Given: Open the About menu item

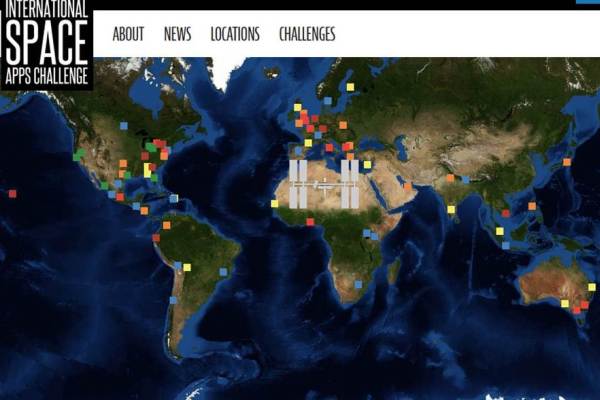Looking at the screenshot, I should point(128,34).
